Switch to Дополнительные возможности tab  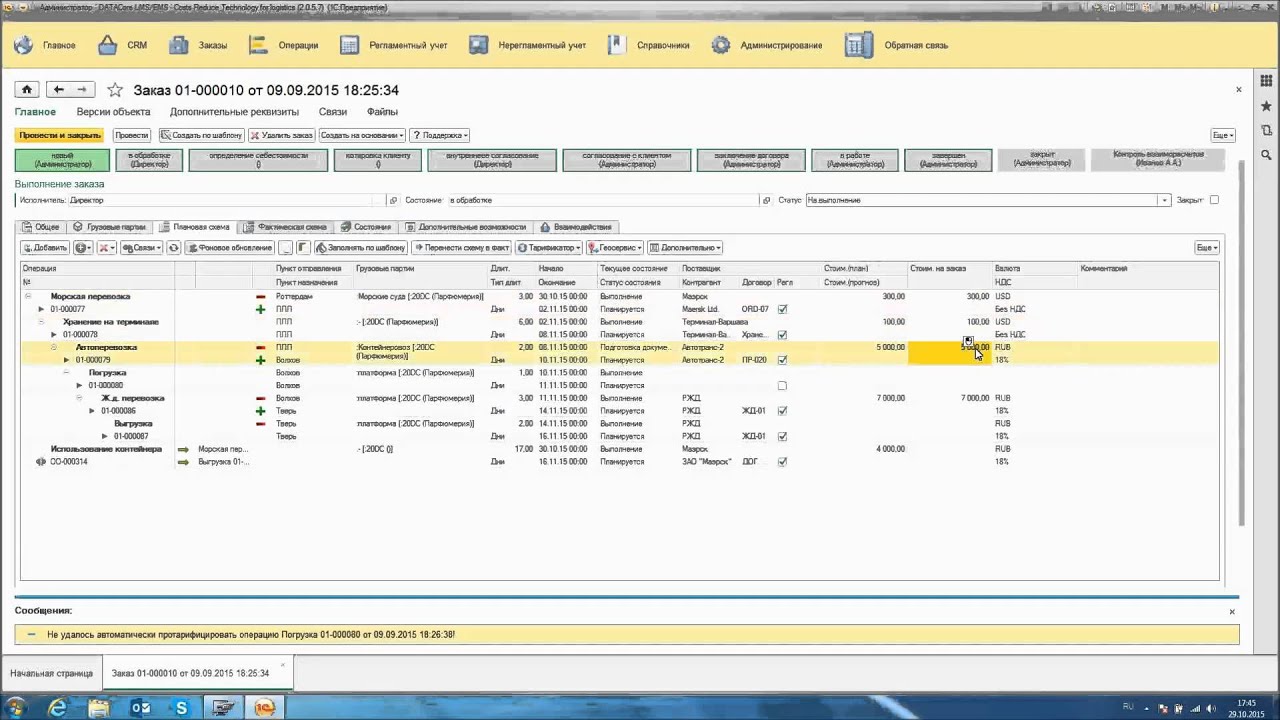466,227
